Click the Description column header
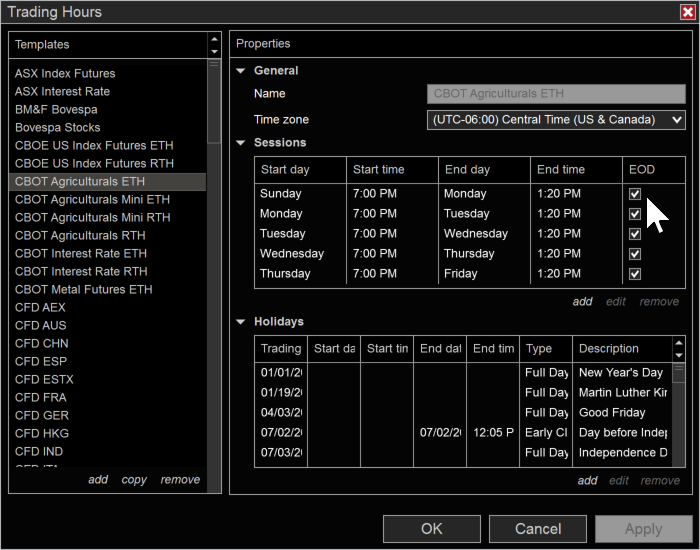Screen dimensions: 700x550 click(x=622, y=349)
